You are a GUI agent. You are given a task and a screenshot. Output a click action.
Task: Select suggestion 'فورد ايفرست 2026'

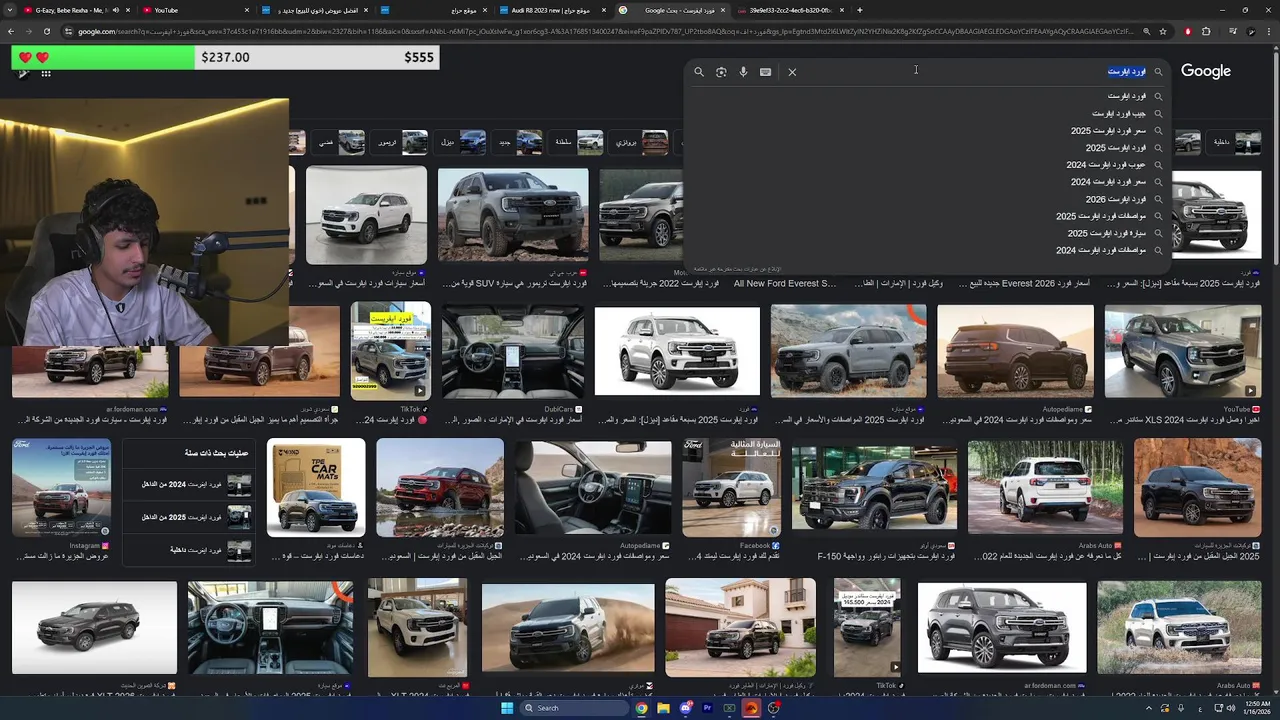pos(928,199)
